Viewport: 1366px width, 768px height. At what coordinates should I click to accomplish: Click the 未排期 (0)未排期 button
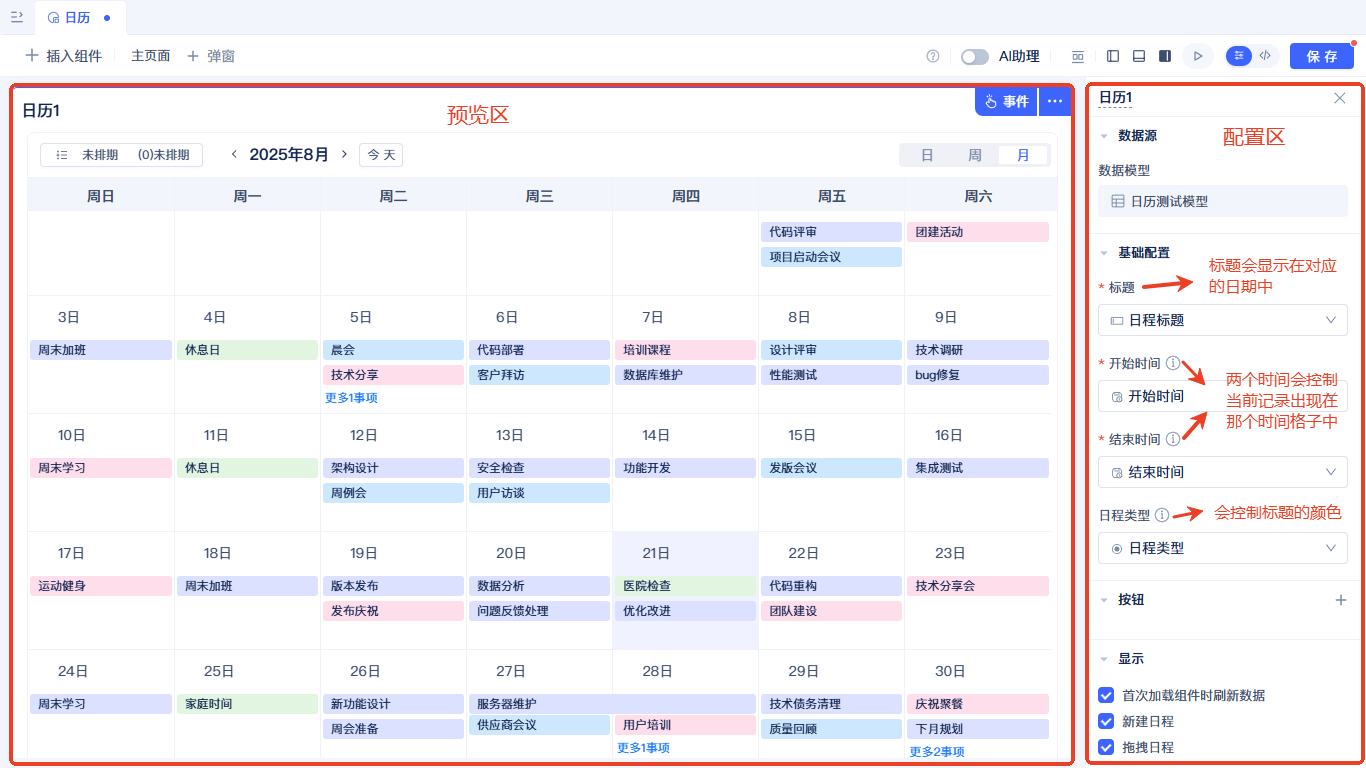pos(121,155)
